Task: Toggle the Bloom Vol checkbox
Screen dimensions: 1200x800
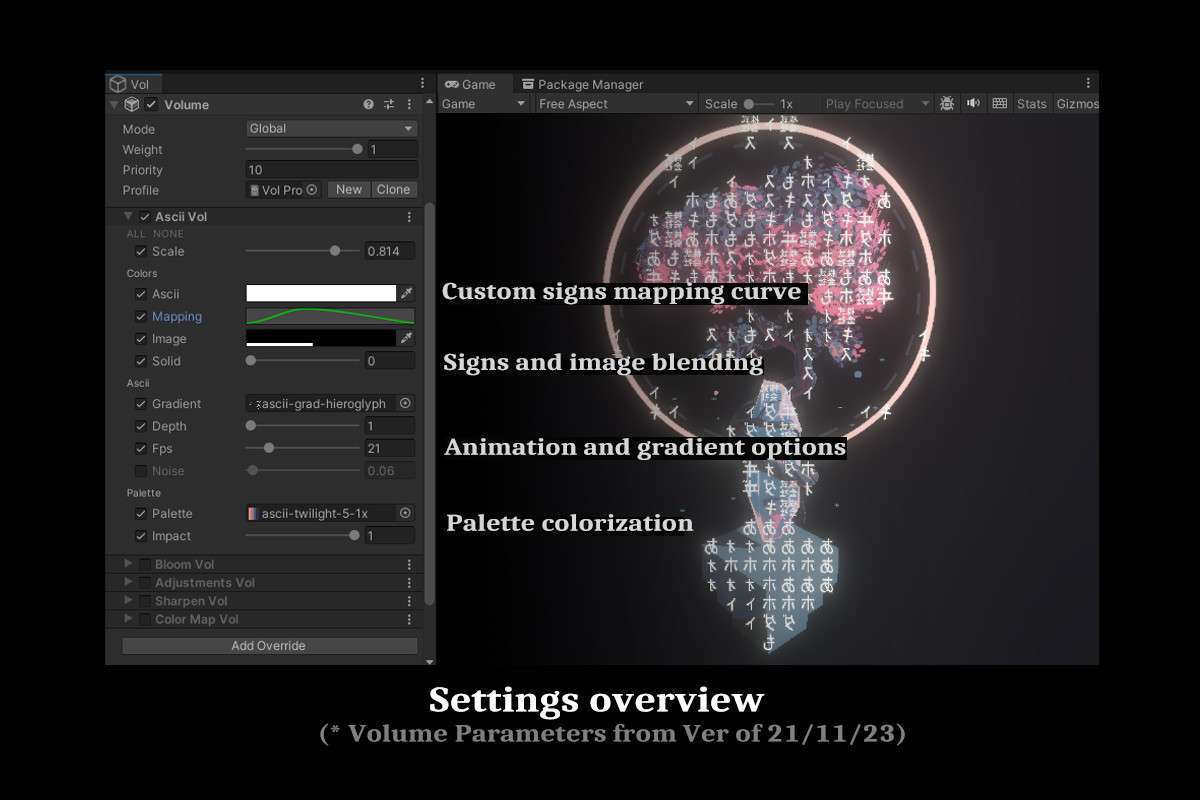Action: [145, 564]
